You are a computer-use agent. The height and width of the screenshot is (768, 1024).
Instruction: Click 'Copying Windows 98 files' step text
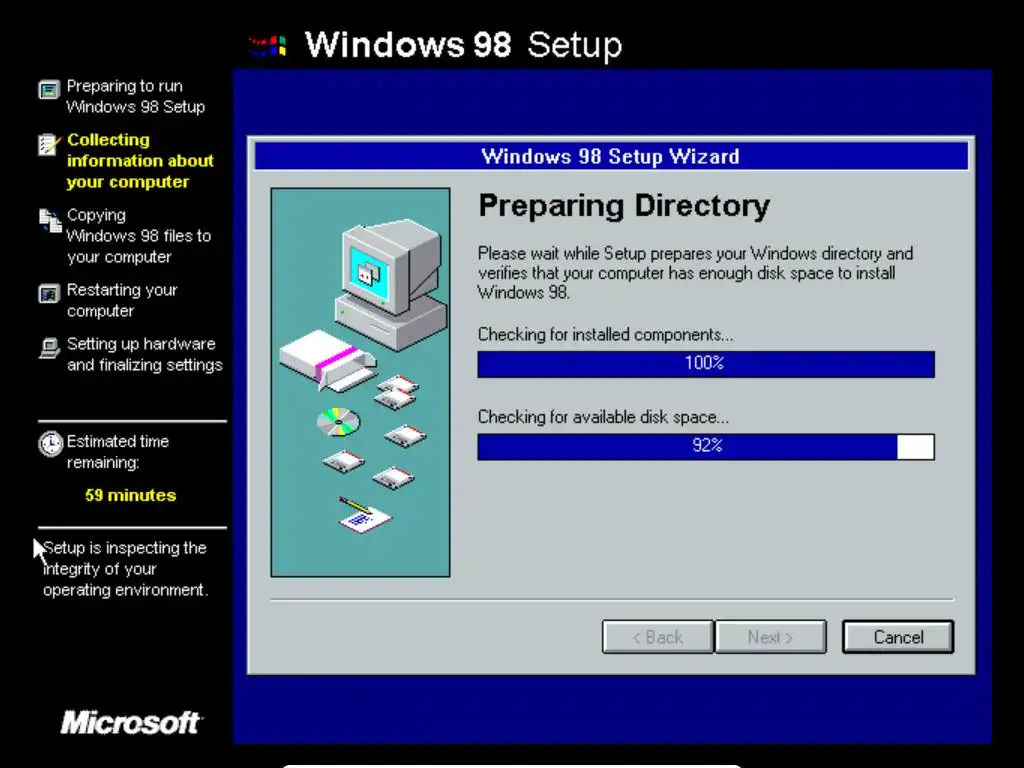(139, 236)
